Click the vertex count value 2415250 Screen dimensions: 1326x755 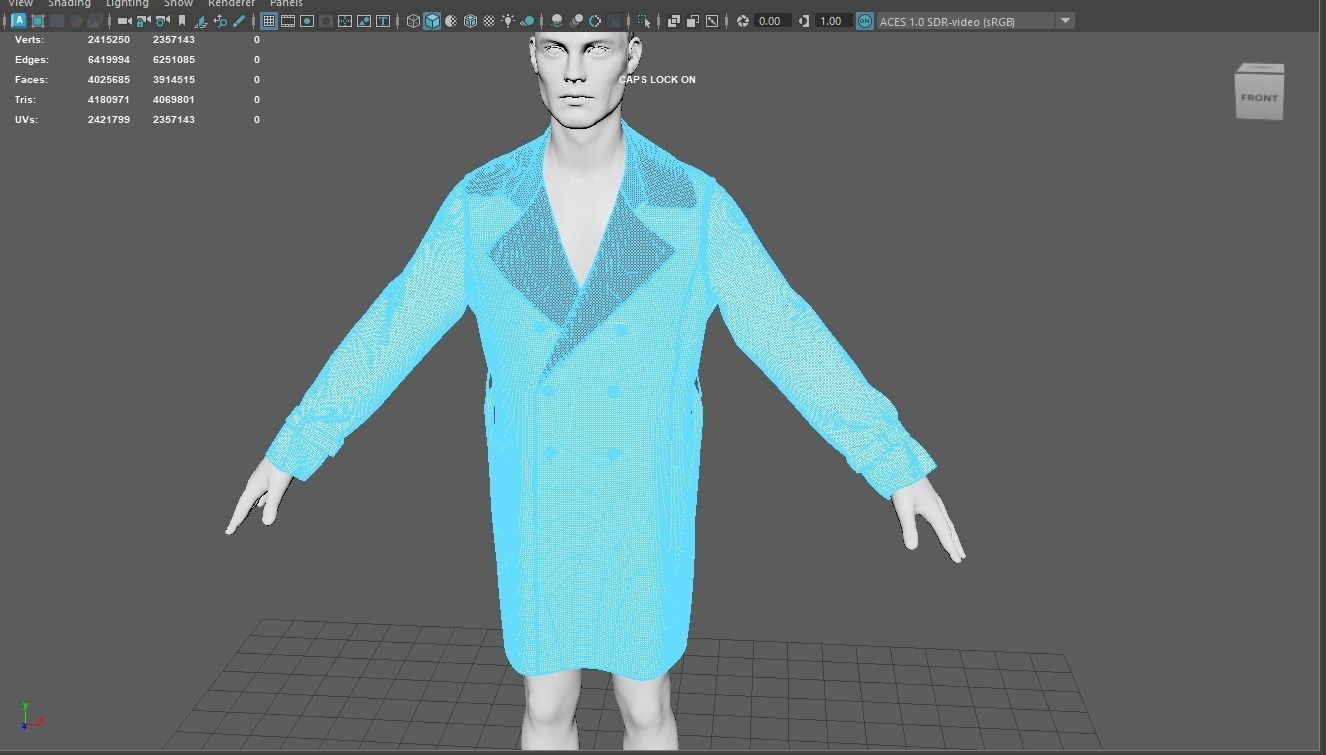coord(109,40)
